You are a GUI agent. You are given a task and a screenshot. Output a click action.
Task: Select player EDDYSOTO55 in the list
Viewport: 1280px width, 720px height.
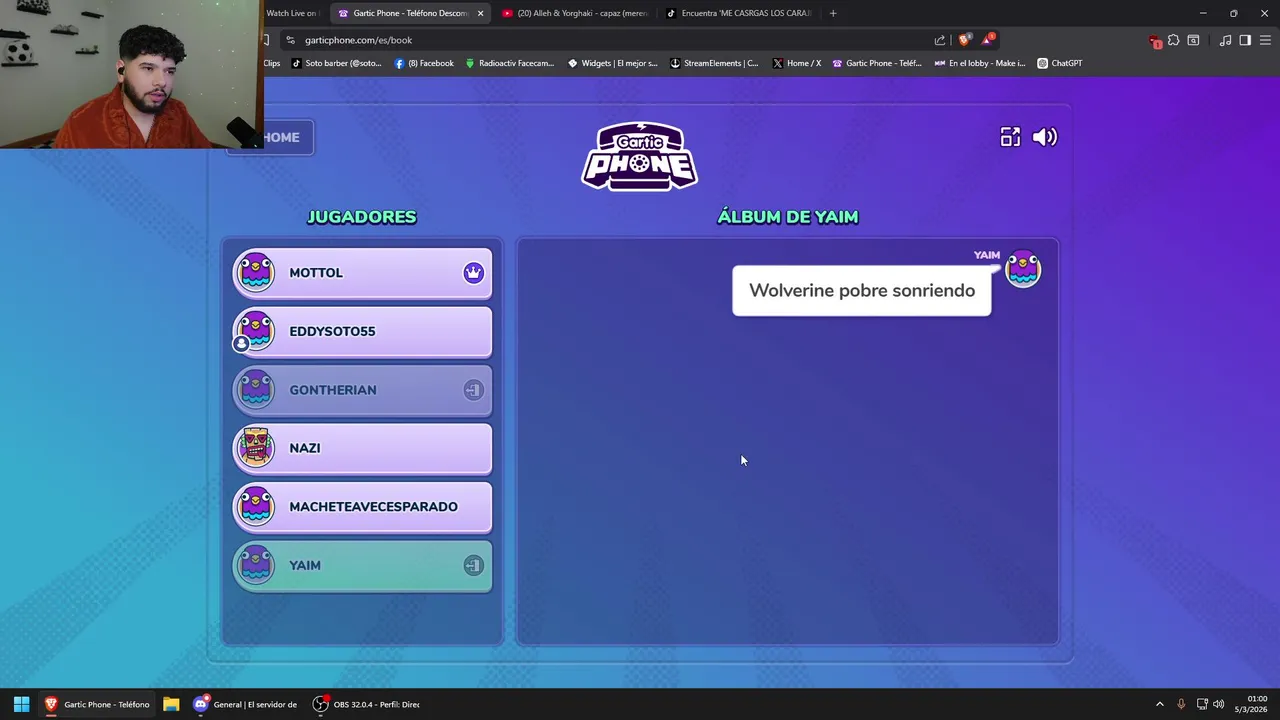tap(362, 331)
